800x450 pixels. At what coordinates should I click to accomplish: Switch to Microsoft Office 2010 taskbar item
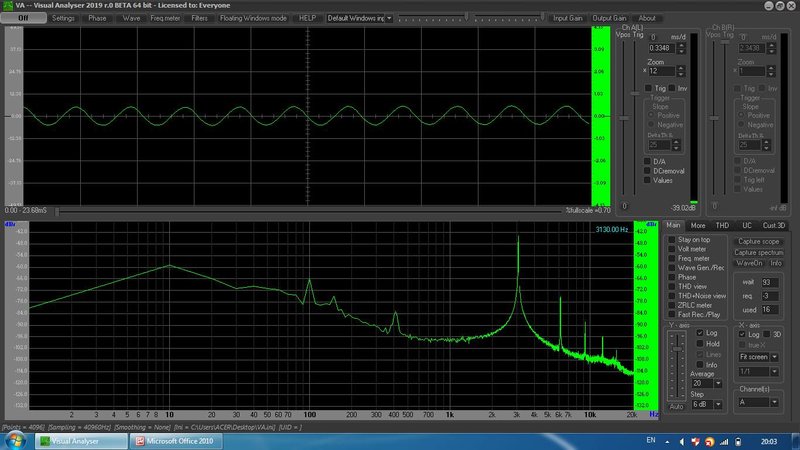point(176,441)
